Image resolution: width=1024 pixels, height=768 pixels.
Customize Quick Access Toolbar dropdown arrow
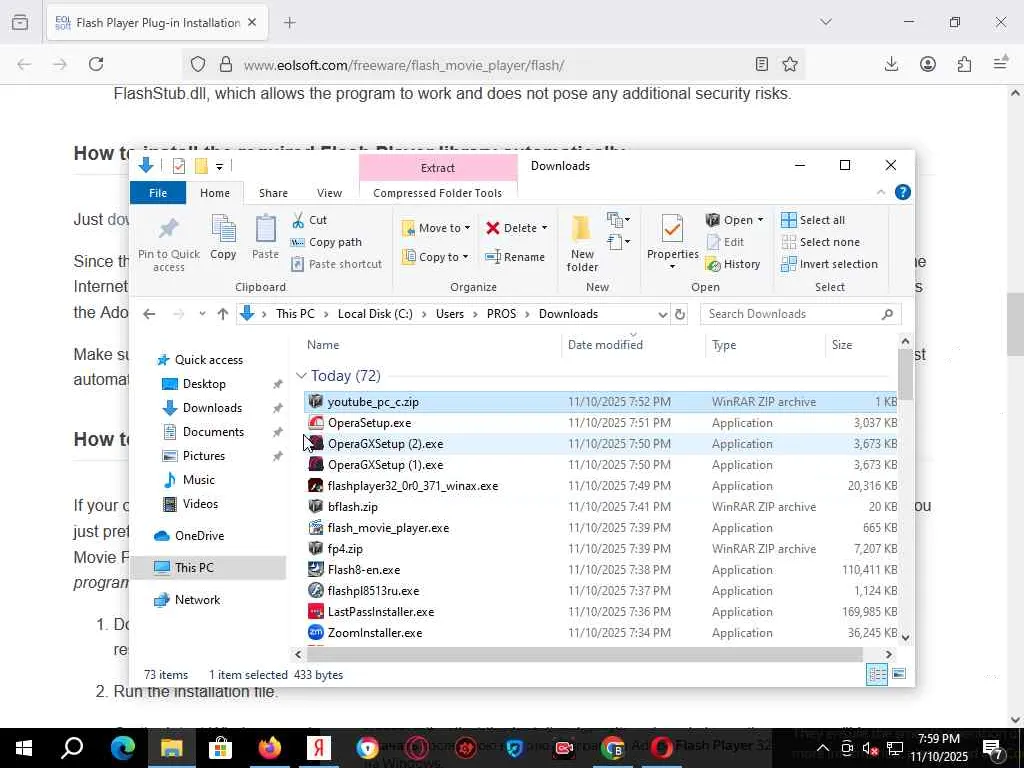point(219,167)
